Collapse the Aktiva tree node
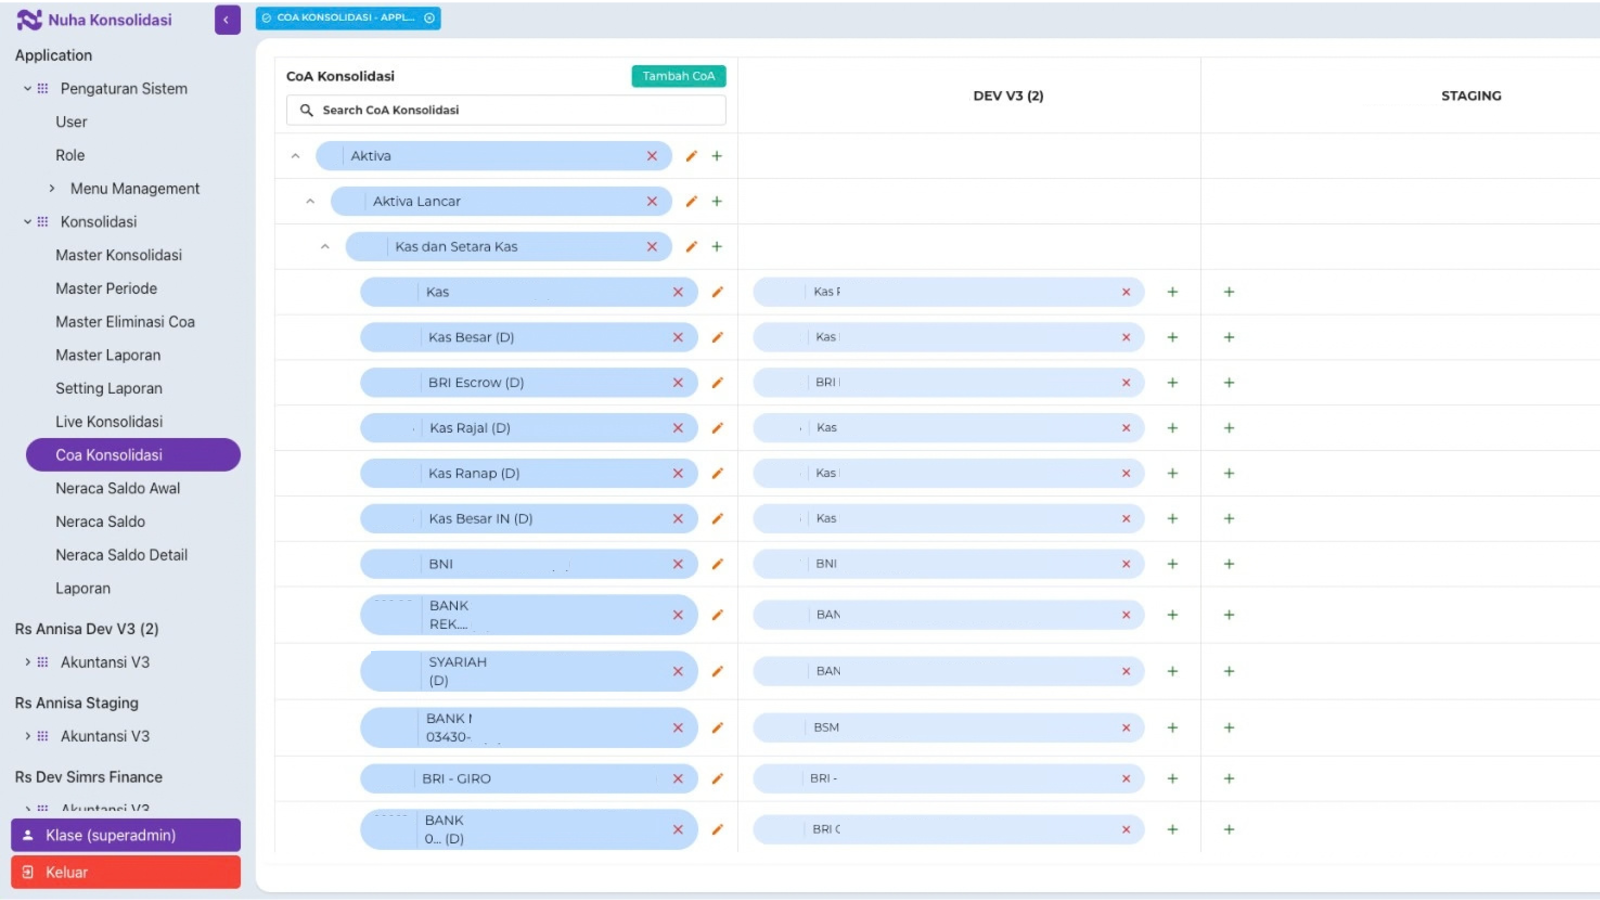The image size is (1600, 900). click(295, 156)
